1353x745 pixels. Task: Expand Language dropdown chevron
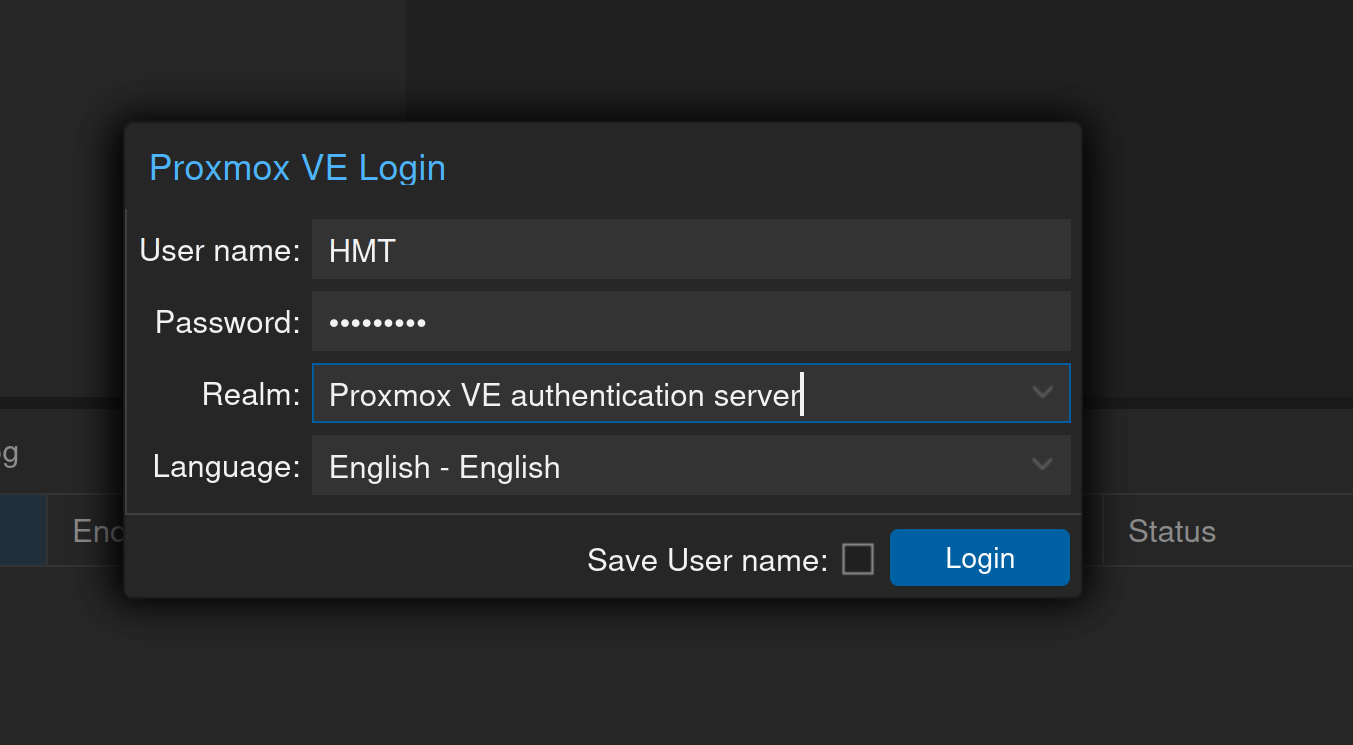click(x=1043, y=465)
